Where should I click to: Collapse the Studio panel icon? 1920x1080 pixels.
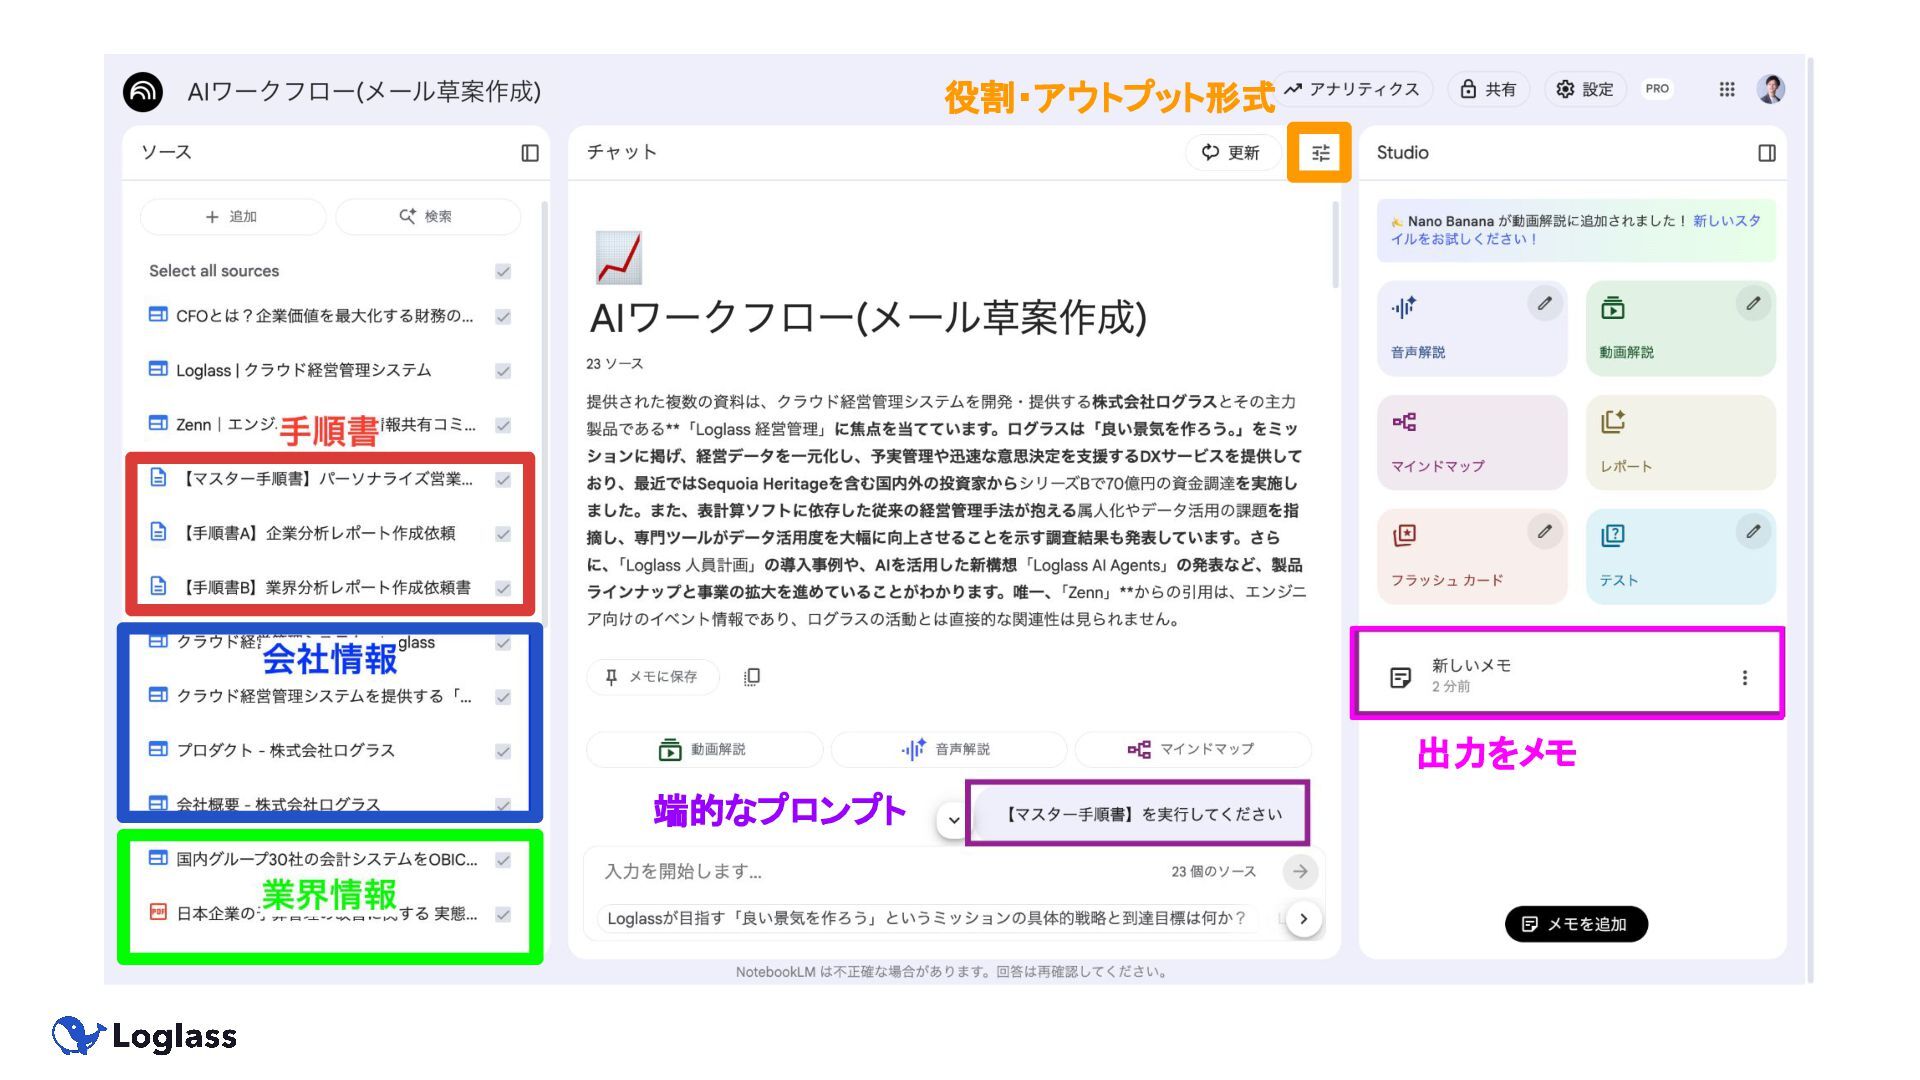pos(1766,153)
